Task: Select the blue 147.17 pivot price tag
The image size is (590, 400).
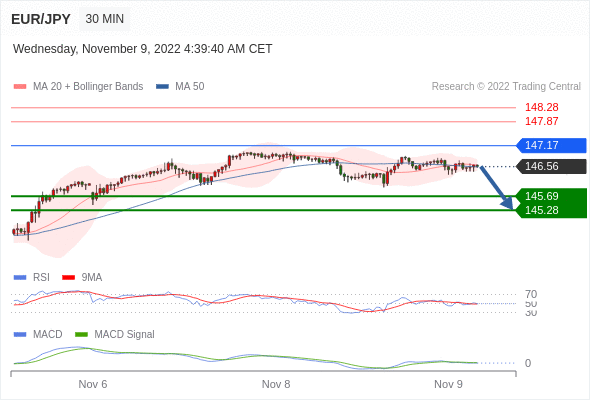Action: click(551, 145)
